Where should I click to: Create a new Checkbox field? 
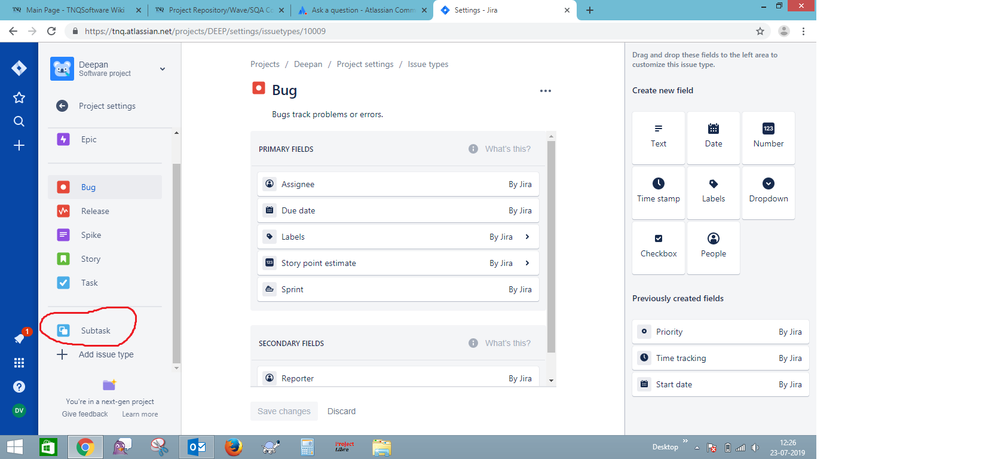tap(659, 248)
